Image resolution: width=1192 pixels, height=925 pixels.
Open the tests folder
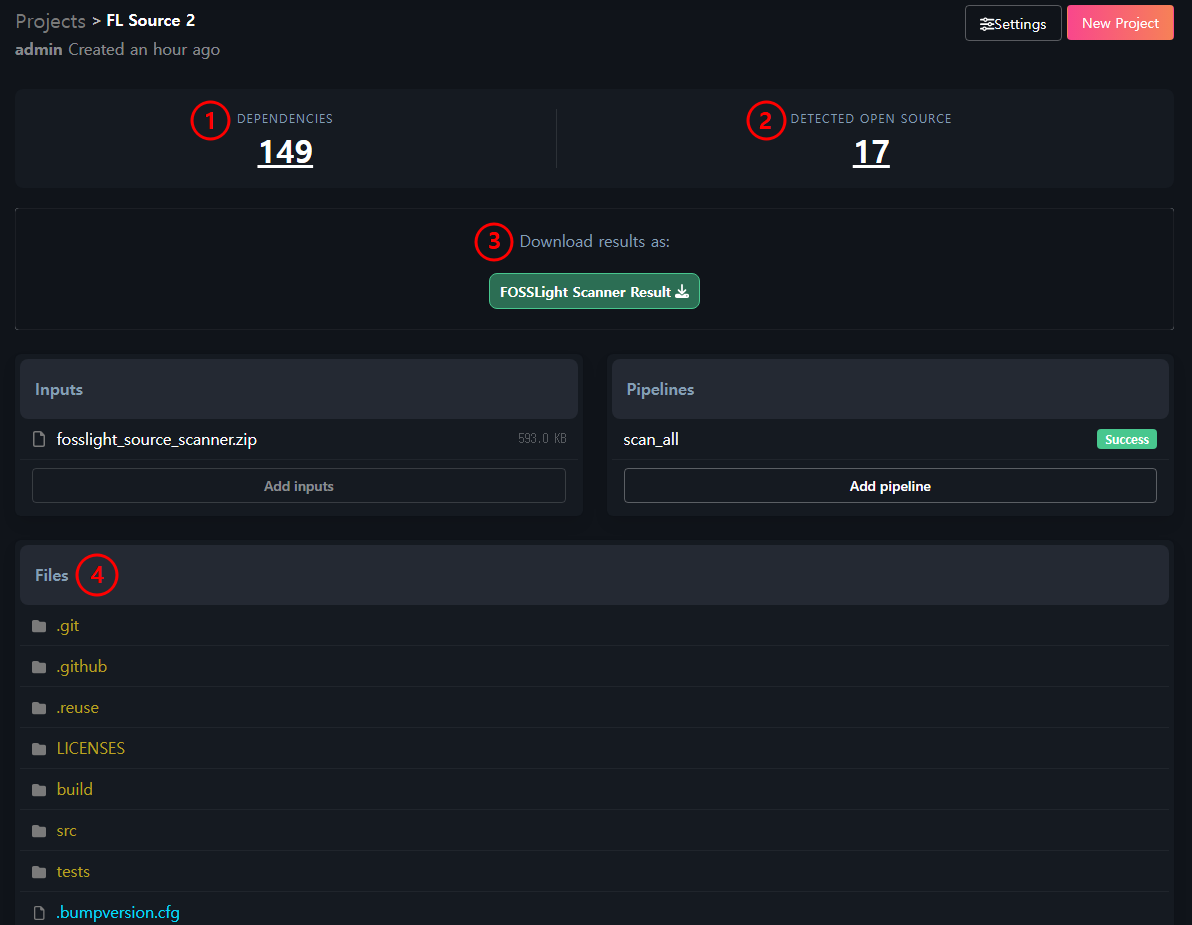[x=73, y=872]
